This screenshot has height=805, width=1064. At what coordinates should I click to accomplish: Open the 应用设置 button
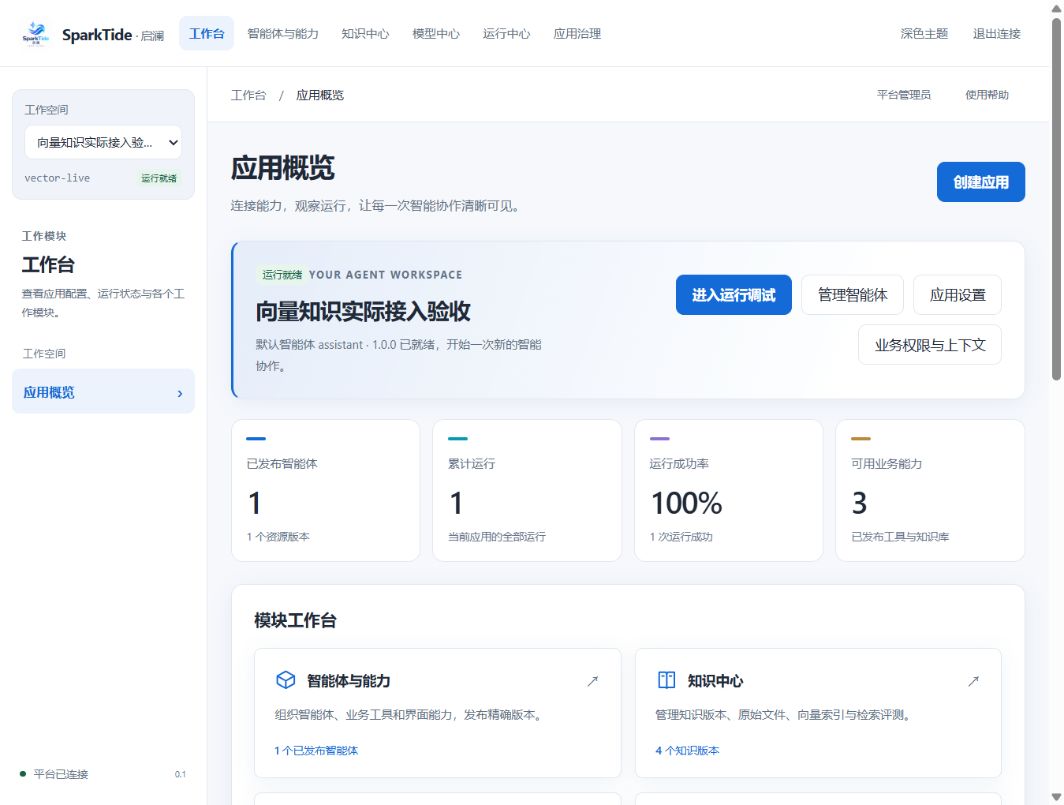coord(957,295)
